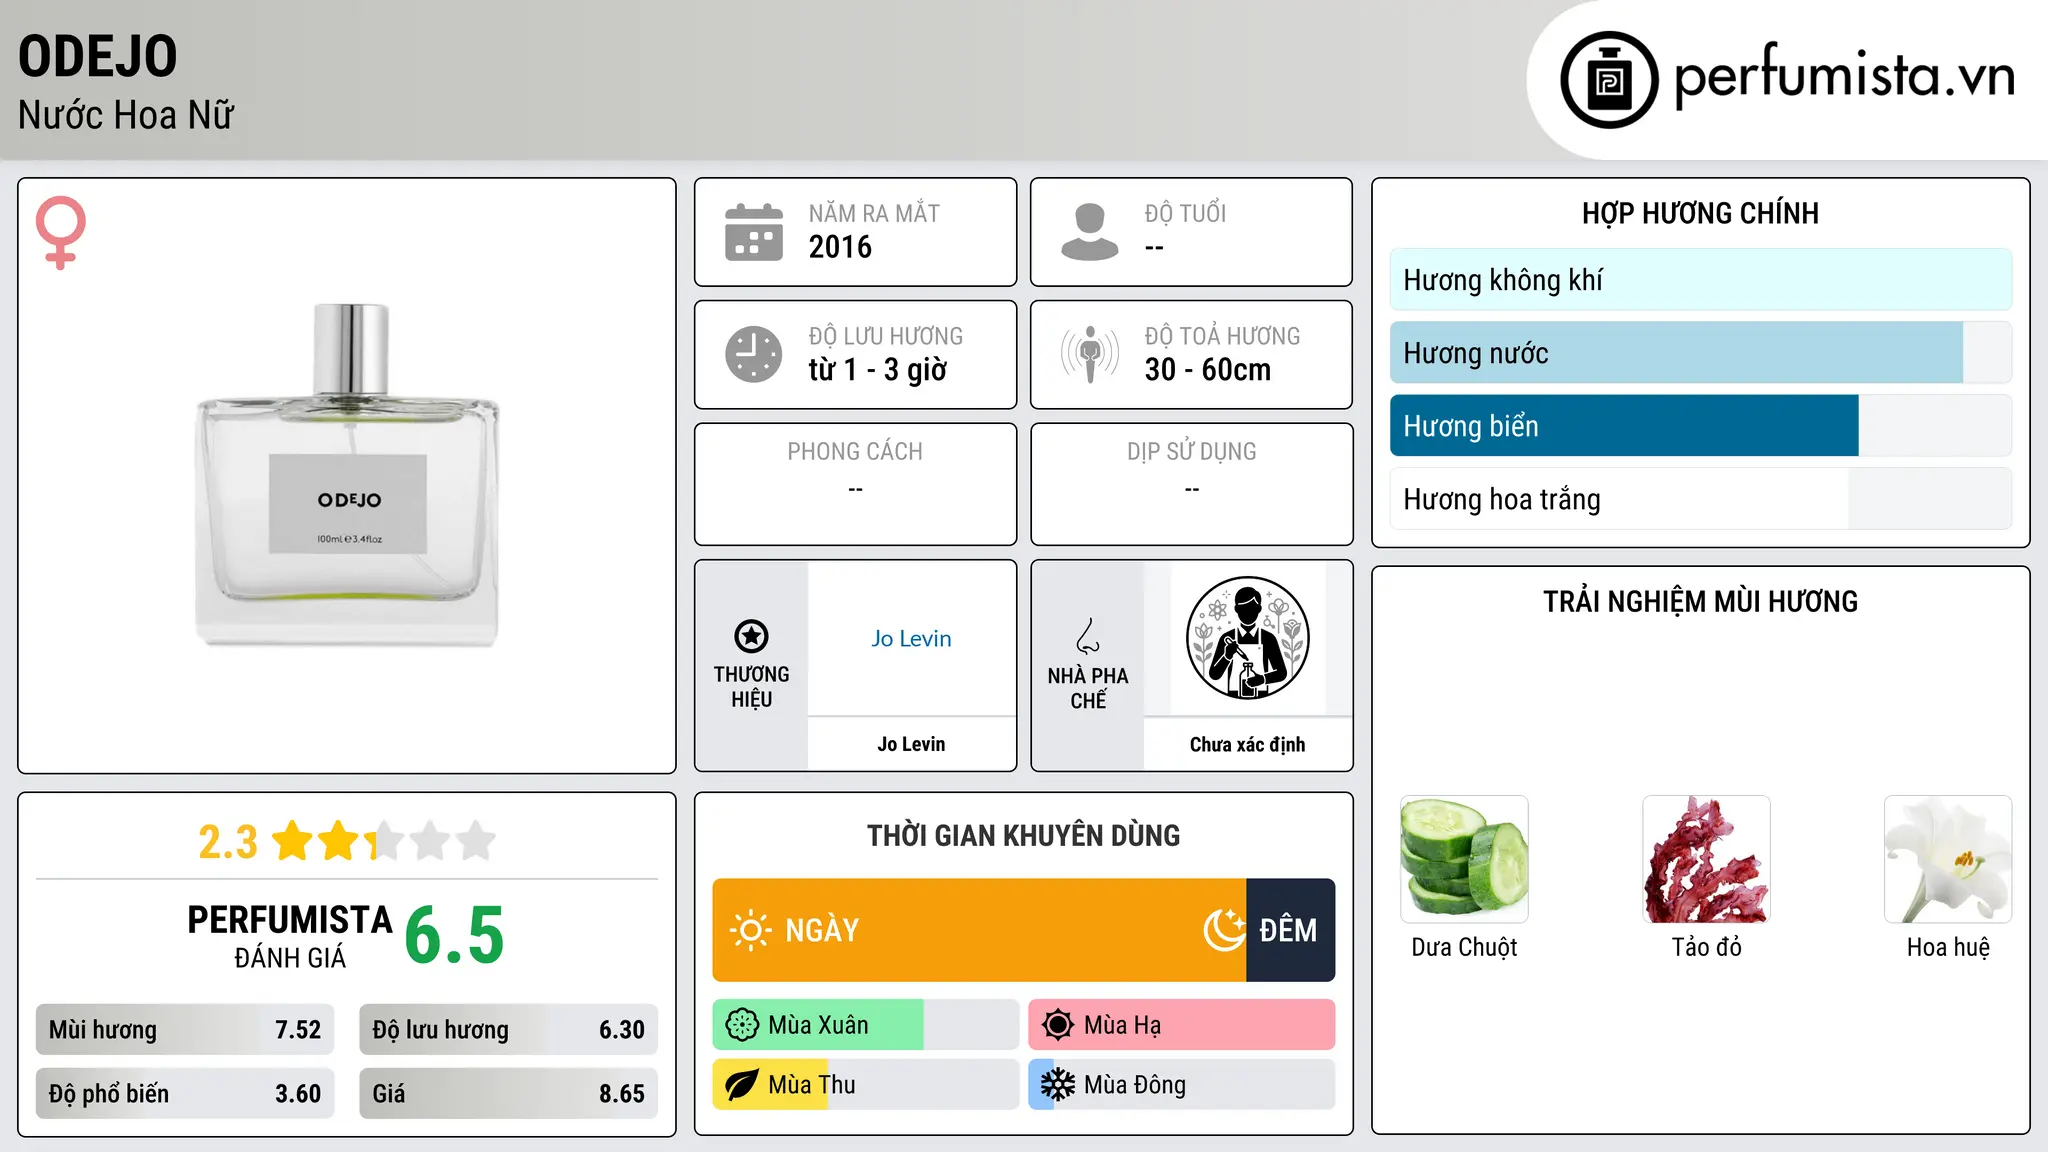2048x1152 pixels.
Task: Click the 'Chưa xác định' perfumer caption
Action: click(1248, 744)
